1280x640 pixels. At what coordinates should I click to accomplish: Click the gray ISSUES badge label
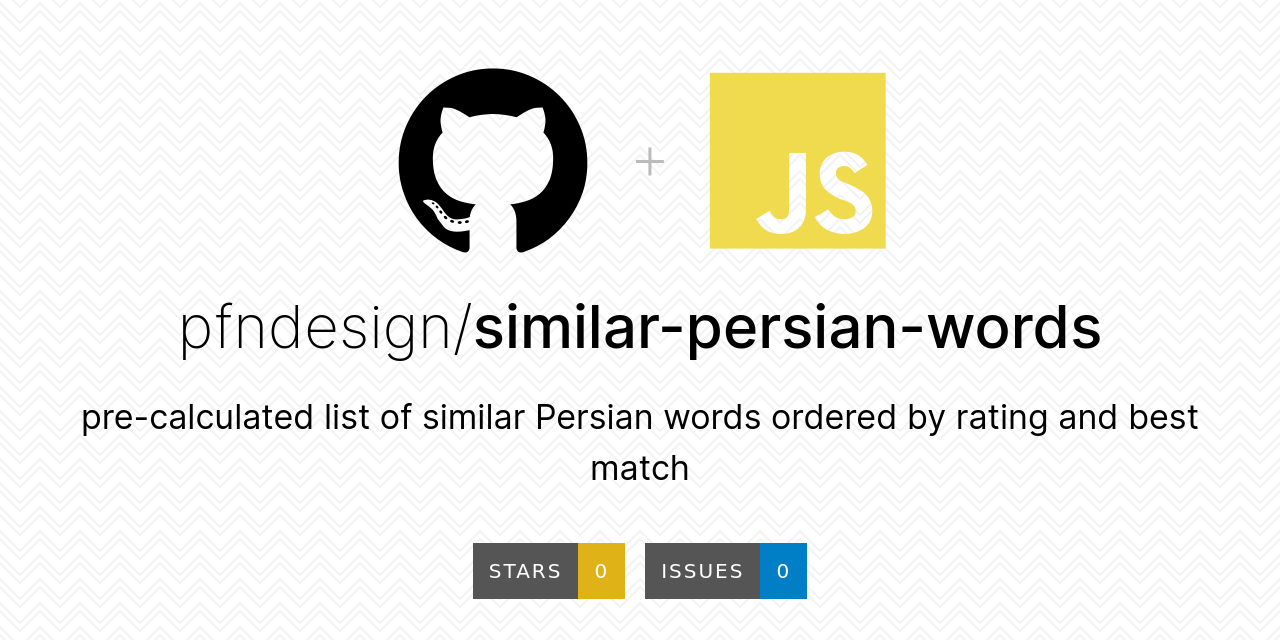tap(702, 571)
